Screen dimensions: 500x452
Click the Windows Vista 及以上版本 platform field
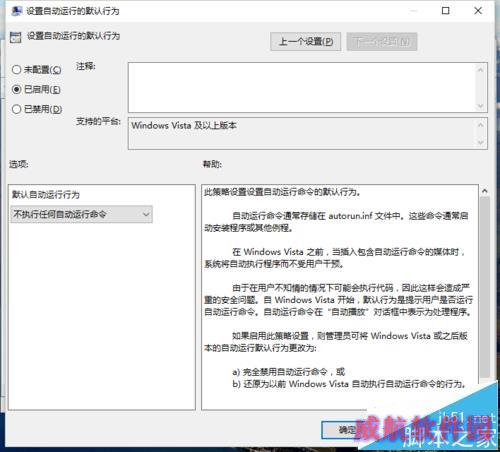pyautogui.click(x=302, y=133)
